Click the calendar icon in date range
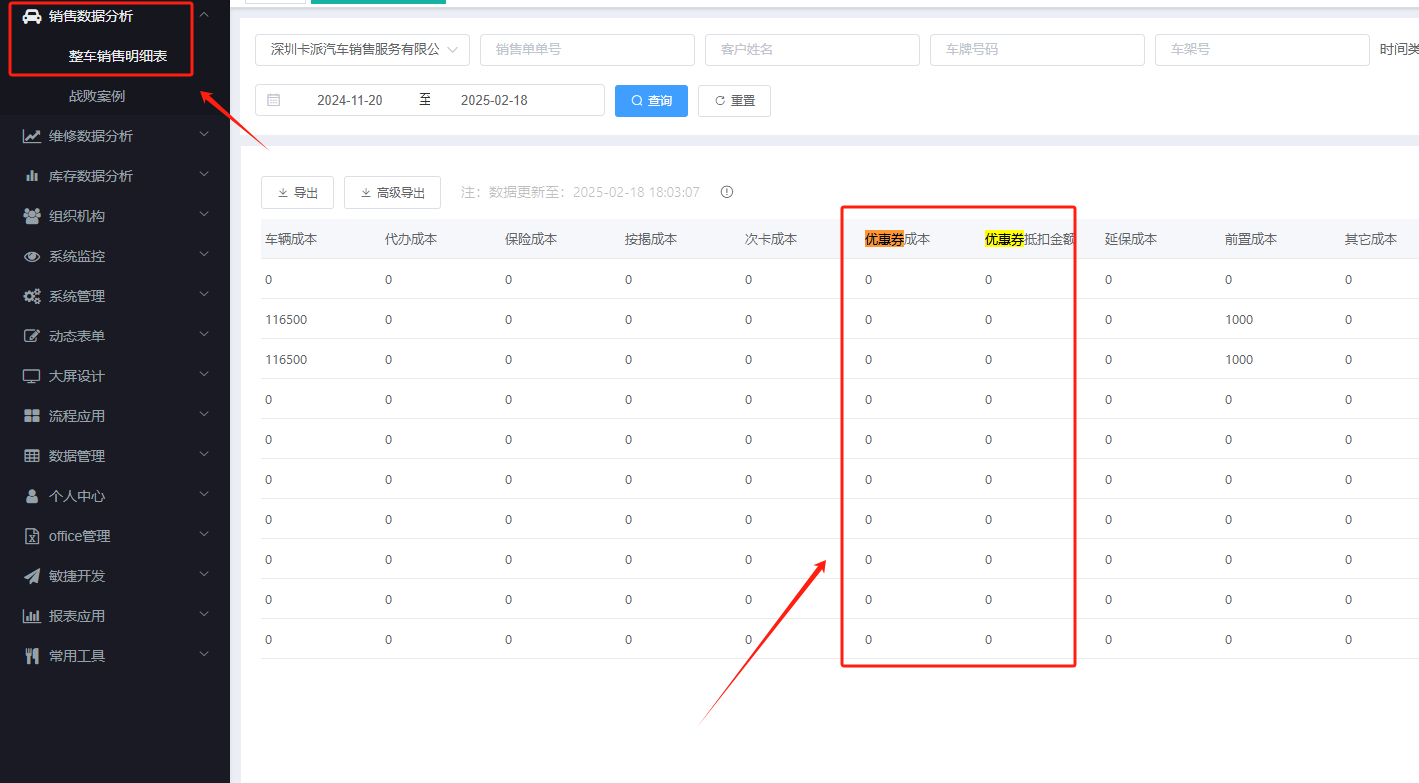The height and width of the screenshot is (783, 1419). tap(274, 100)
